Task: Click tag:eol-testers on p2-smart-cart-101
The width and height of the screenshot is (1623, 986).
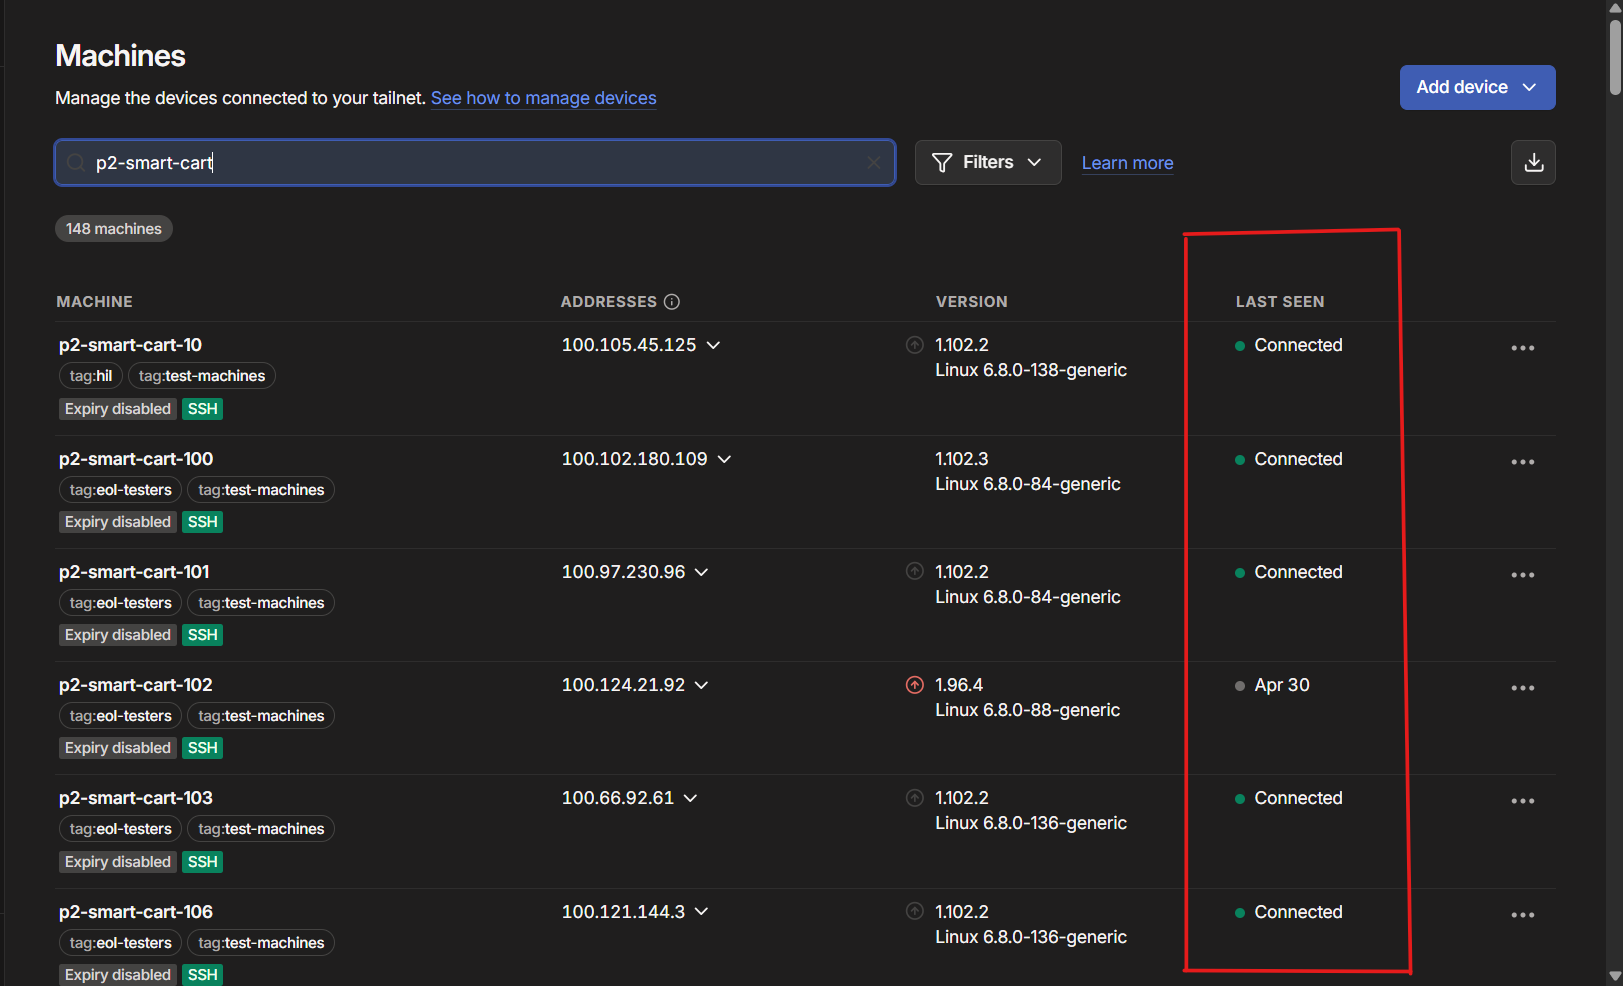Action: click(x=120, y=603)
